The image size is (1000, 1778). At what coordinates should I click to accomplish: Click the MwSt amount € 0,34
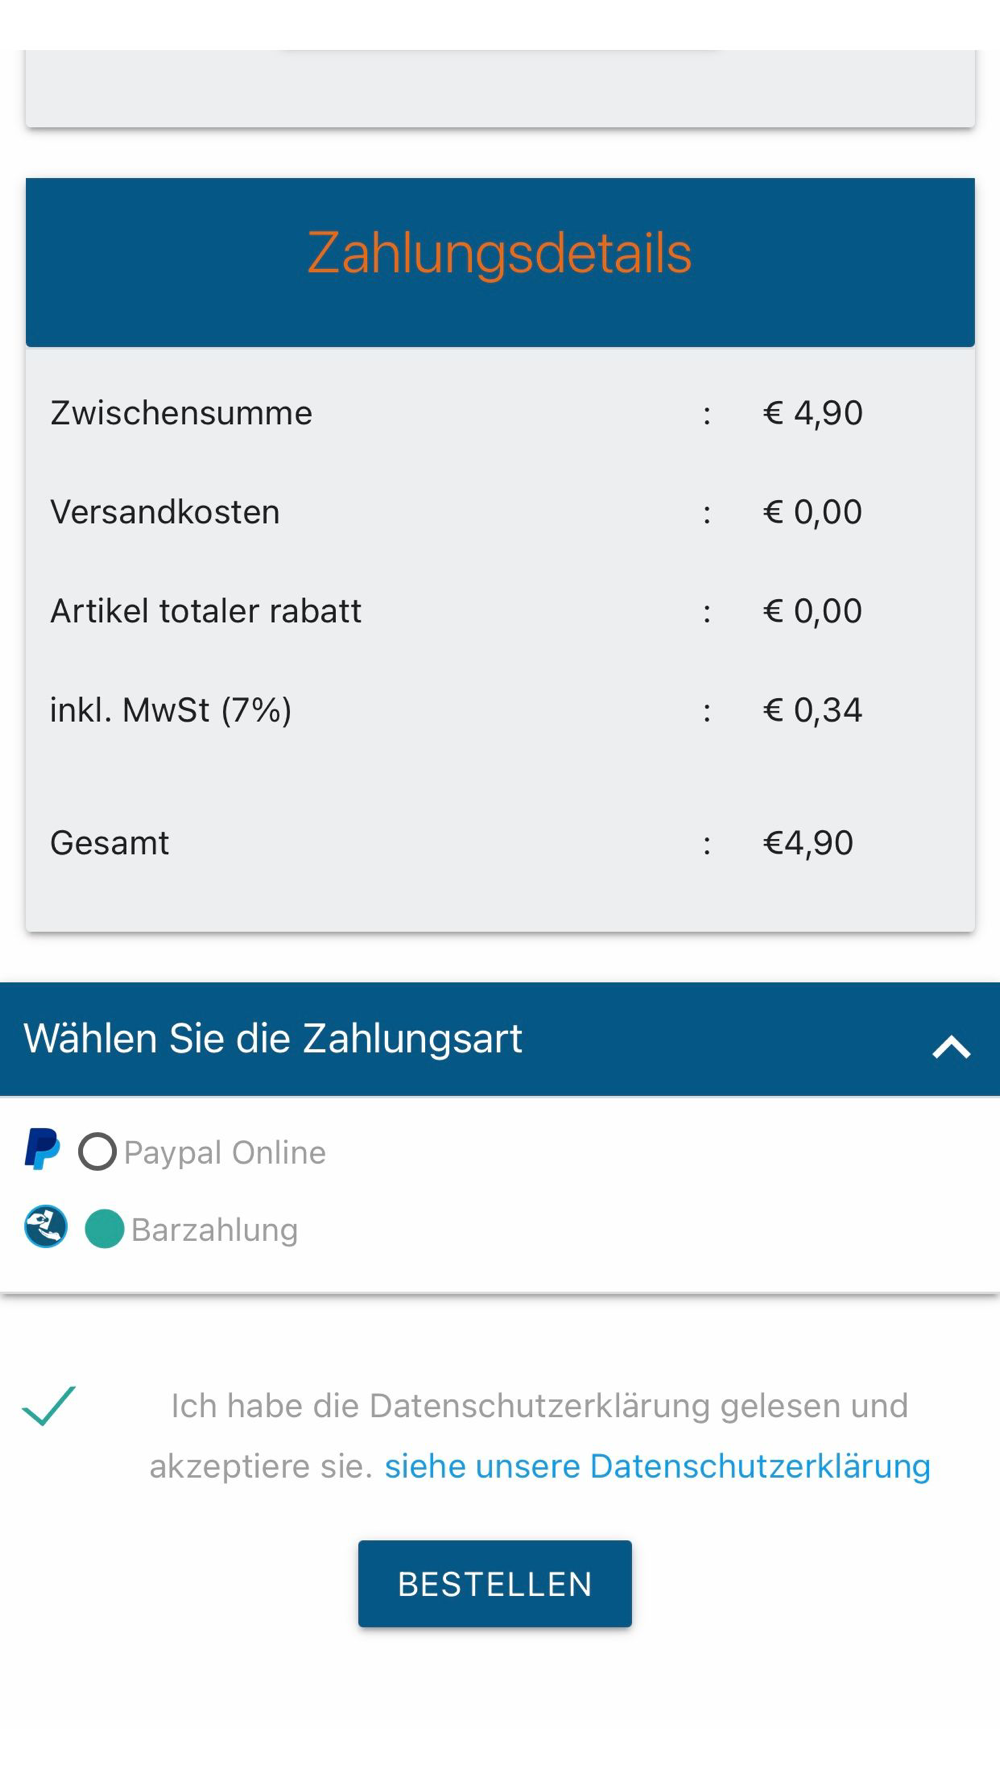pos(813,710)
